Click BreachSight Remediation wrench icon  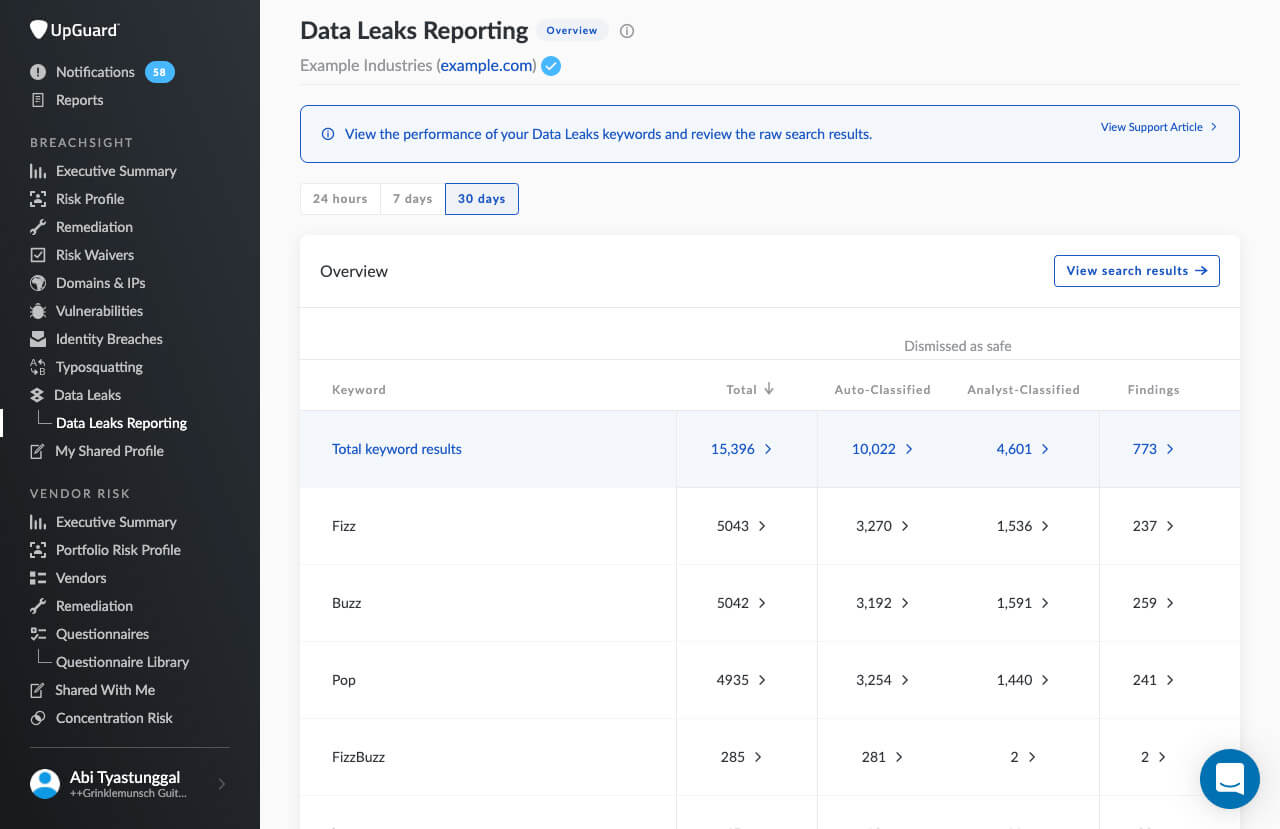38,227
